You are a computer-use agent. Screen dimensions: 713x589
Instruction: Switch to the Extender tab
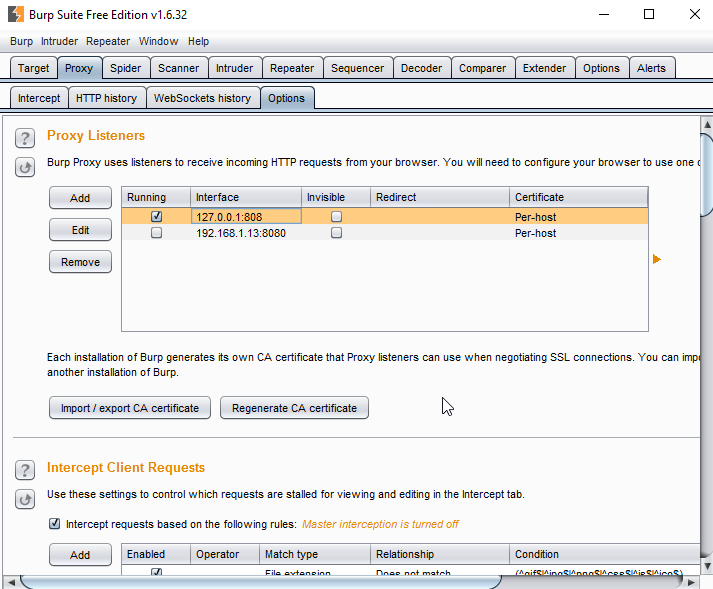pos(544,68)
